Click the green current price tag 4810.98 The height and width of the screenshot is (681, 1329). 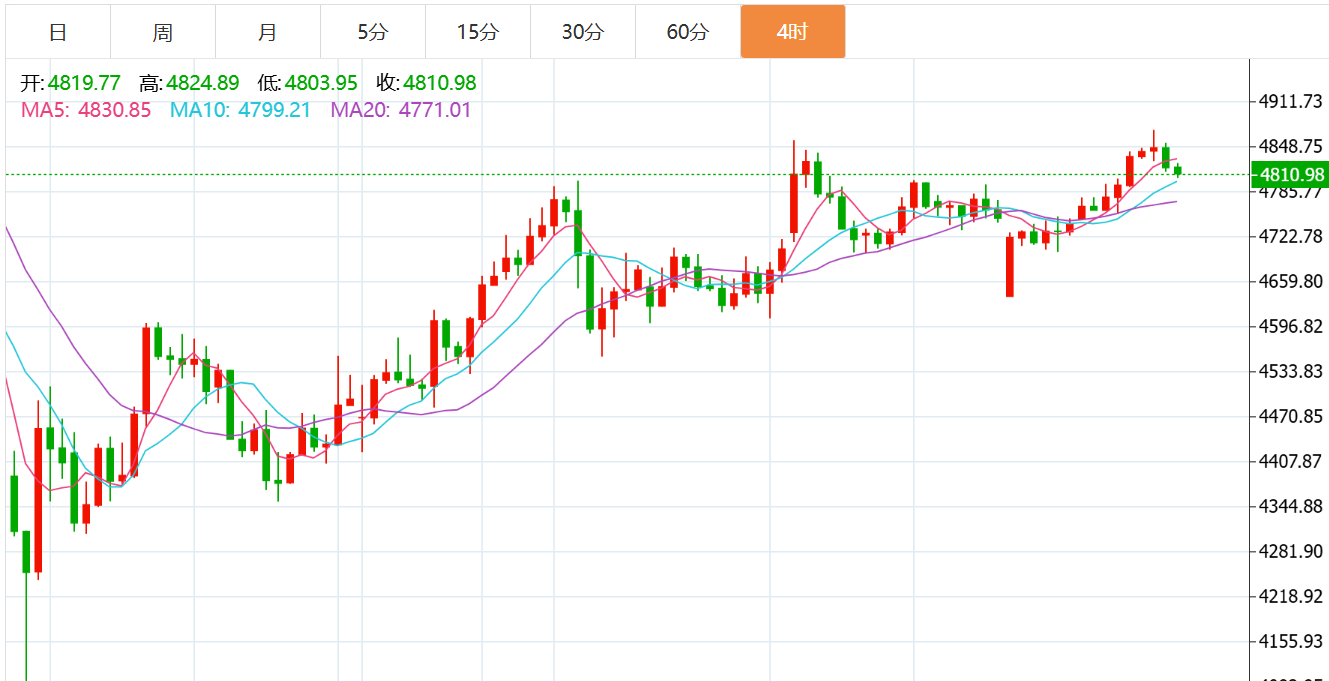[x=1288, y=175]
